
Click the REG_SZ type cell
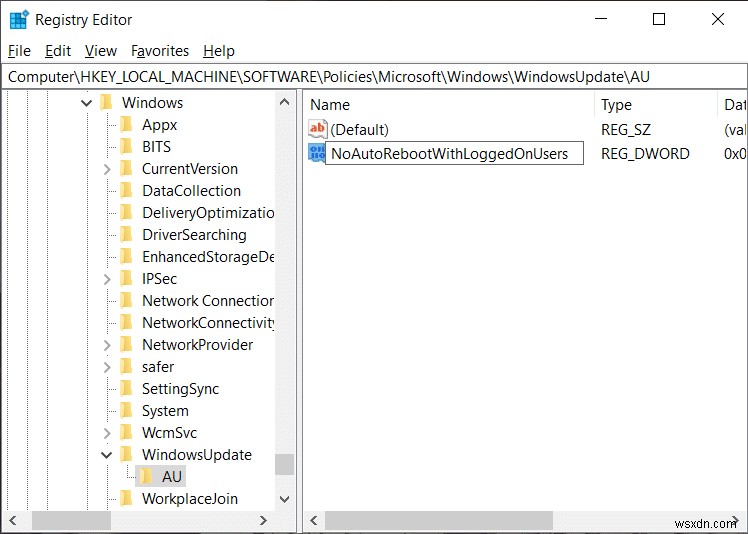tap(625, 129)
